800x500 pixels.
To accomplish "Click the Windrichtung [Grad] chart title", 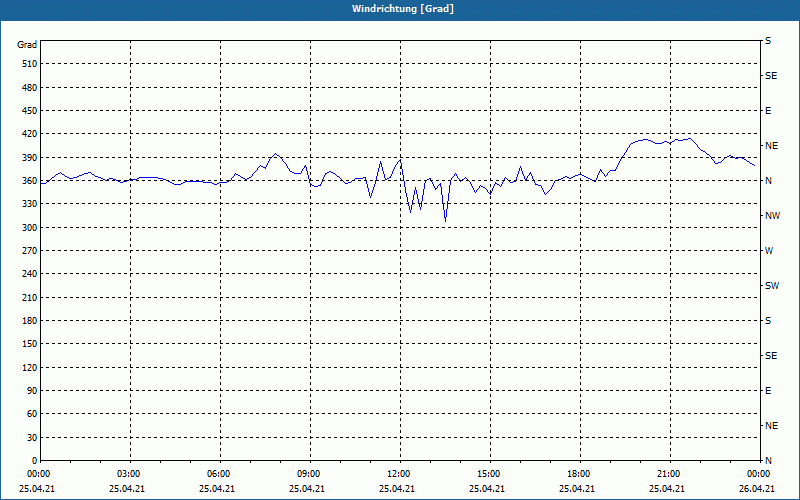I will click(x=403, y=9).
